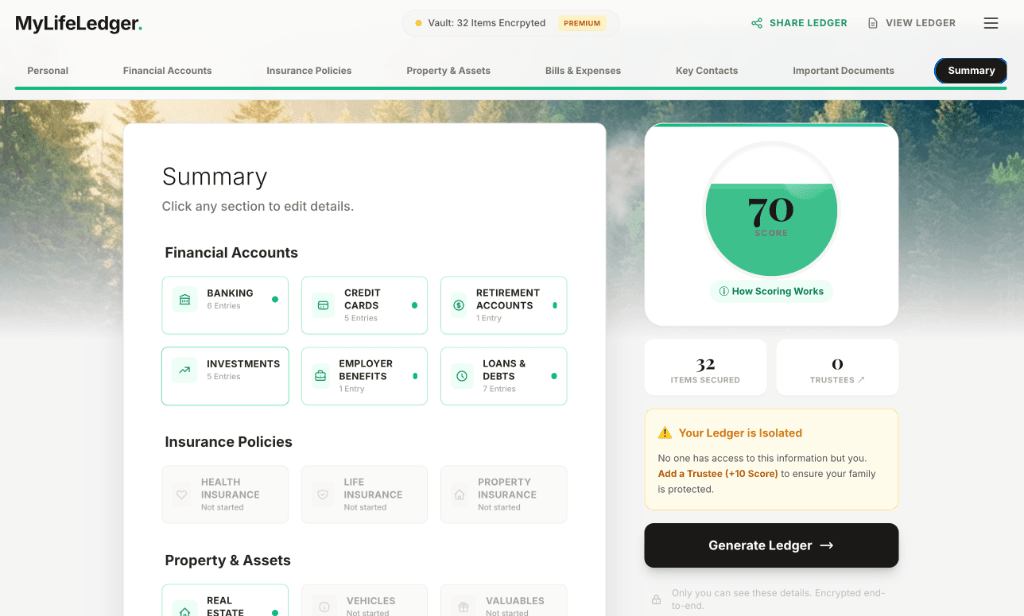Click the Vault 32 Items Encrypted pill

(x=505, y=22)
